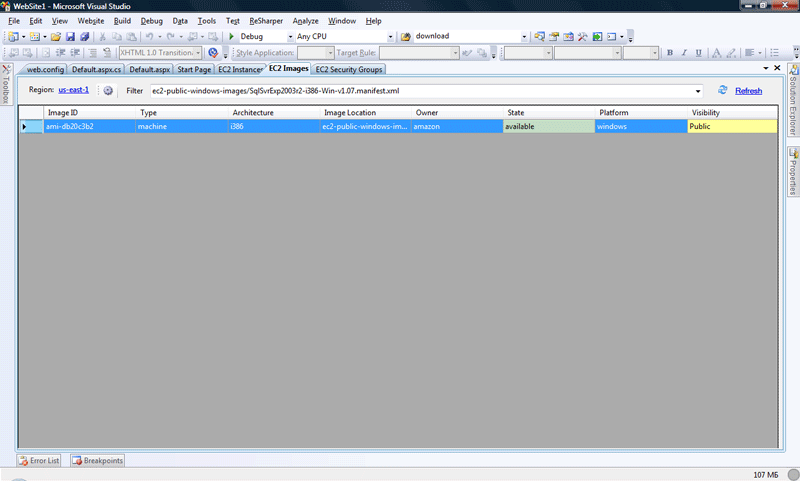The width and height of the screenshot is (800, 481).
Task: Open Solution Explorer from toolbar icon
Action: 539,37
